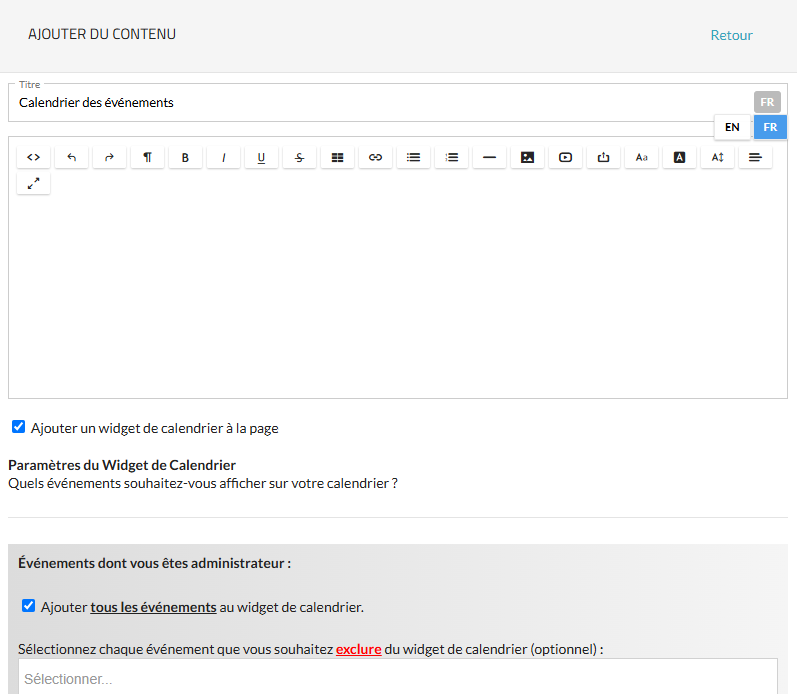Insert an image into the editor

(527, 157)
